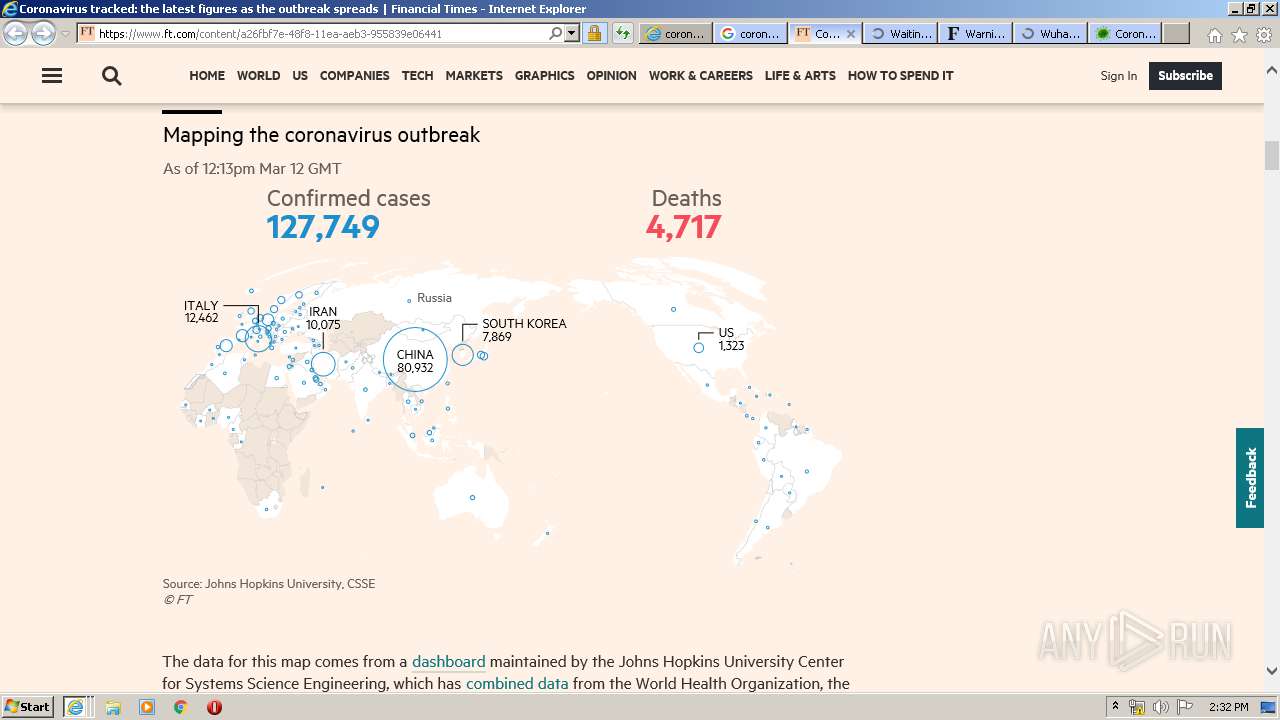Open Favorites star icon
This screenshot has height=720, width=1280.
(x=1239, y=35)
